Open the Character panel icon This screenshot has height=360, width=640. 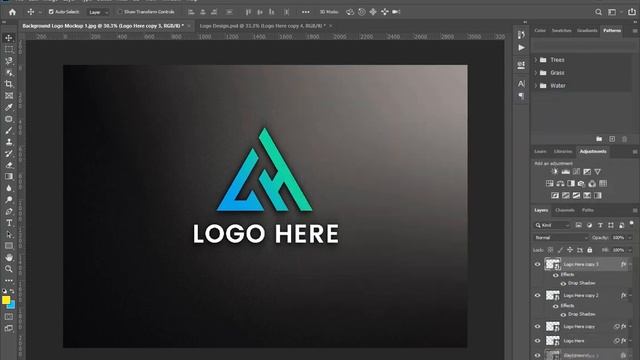[x=521, y=84]
